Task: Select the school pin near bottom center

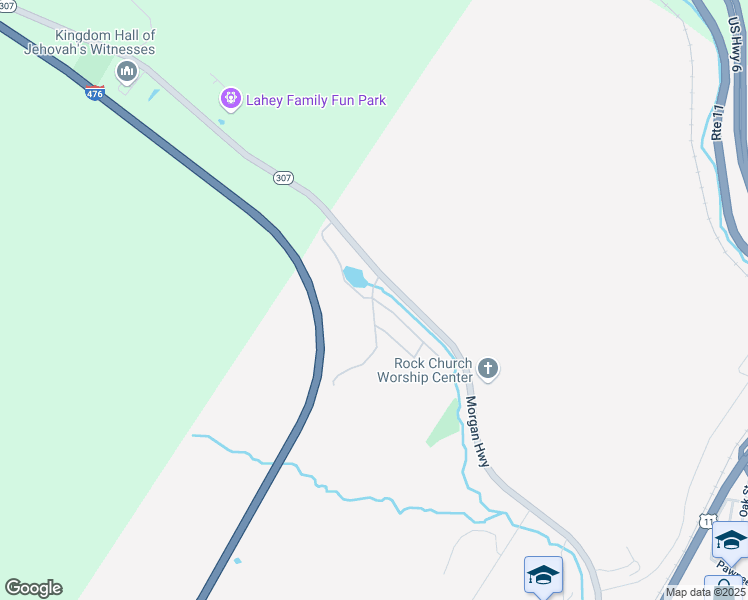Action: point(543,577)
